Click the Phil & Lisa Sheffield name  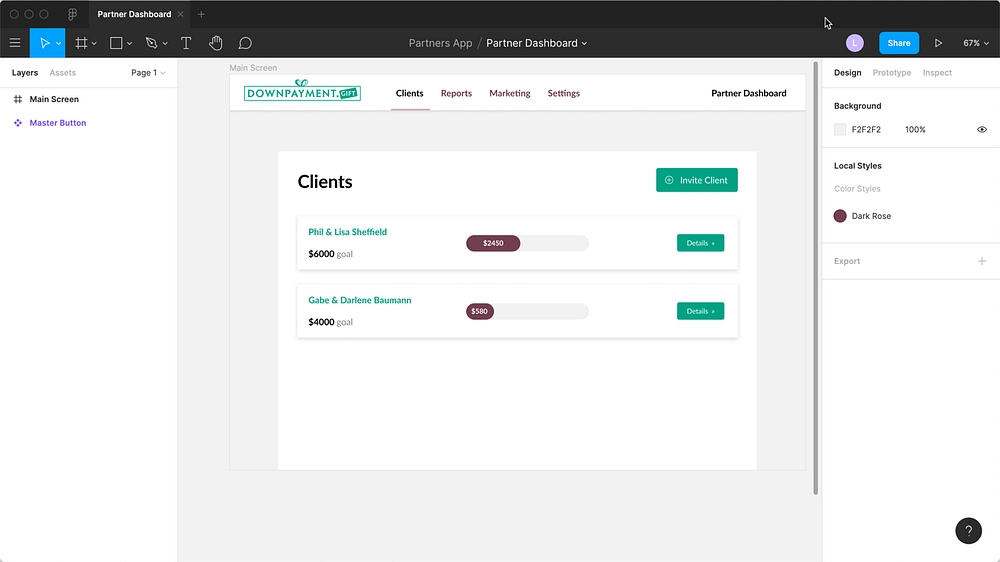(x=348, y=232)
